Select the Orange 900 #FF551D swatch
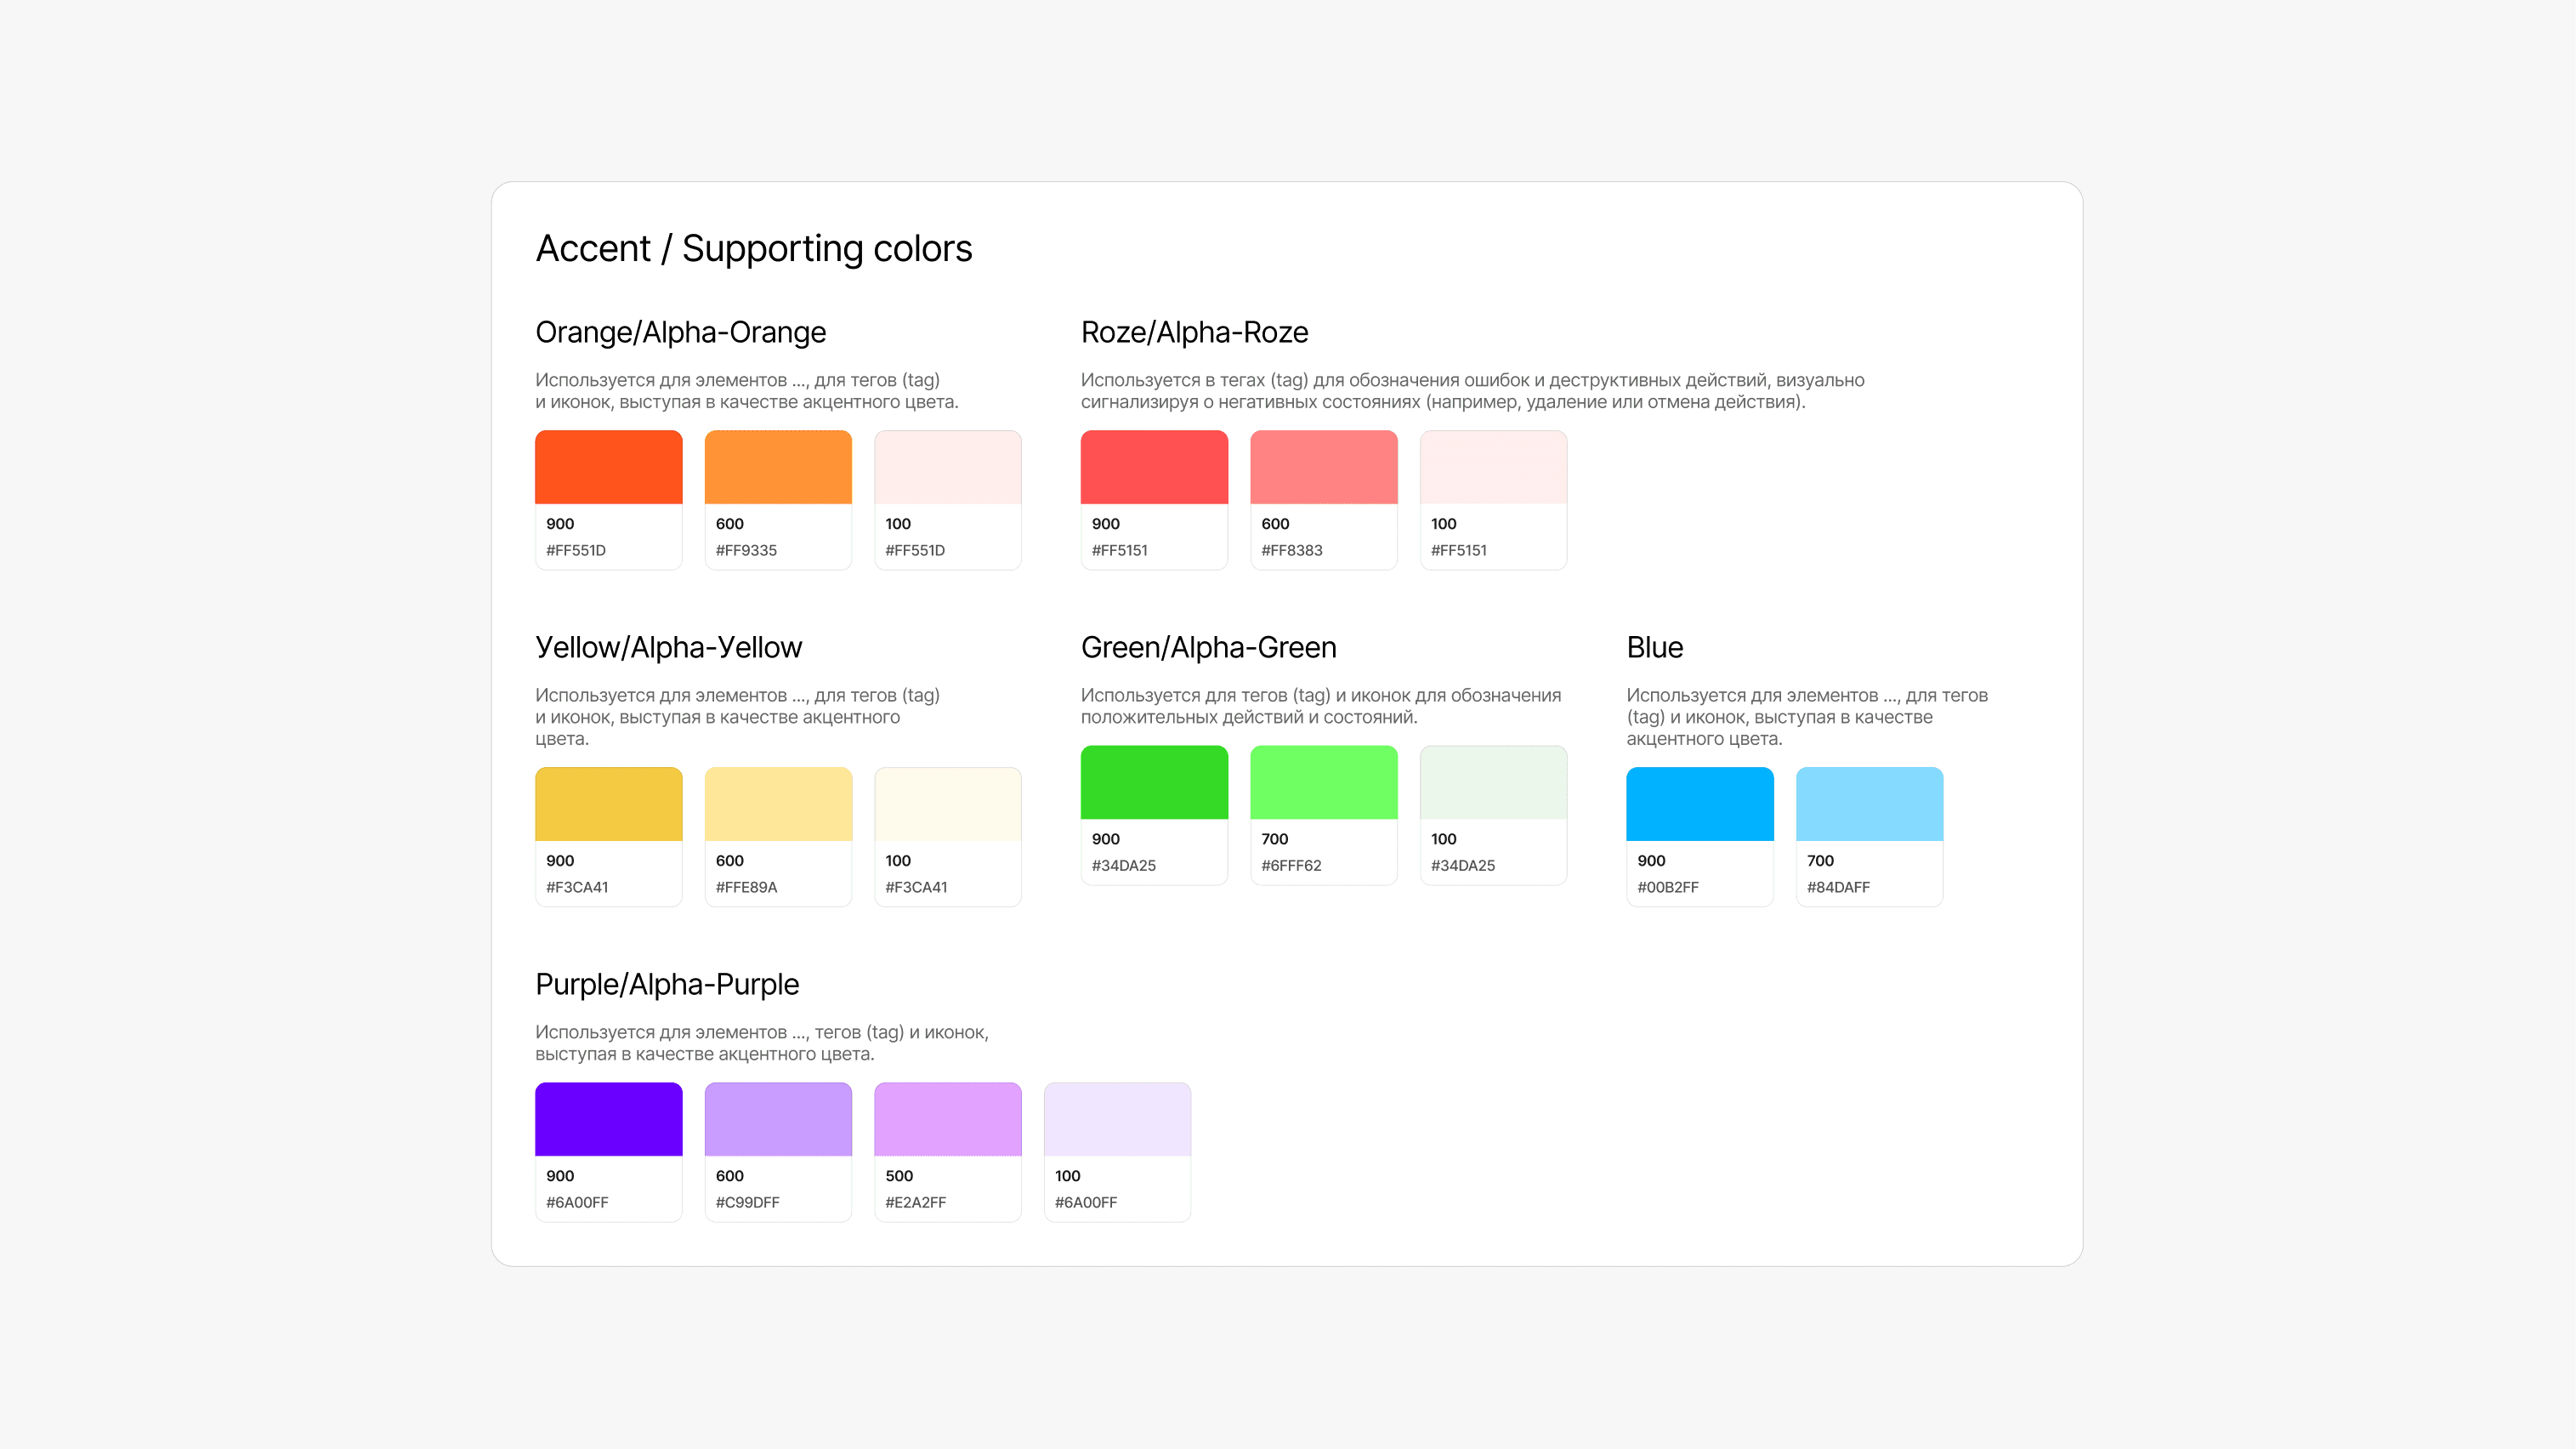 click(608, 500)
